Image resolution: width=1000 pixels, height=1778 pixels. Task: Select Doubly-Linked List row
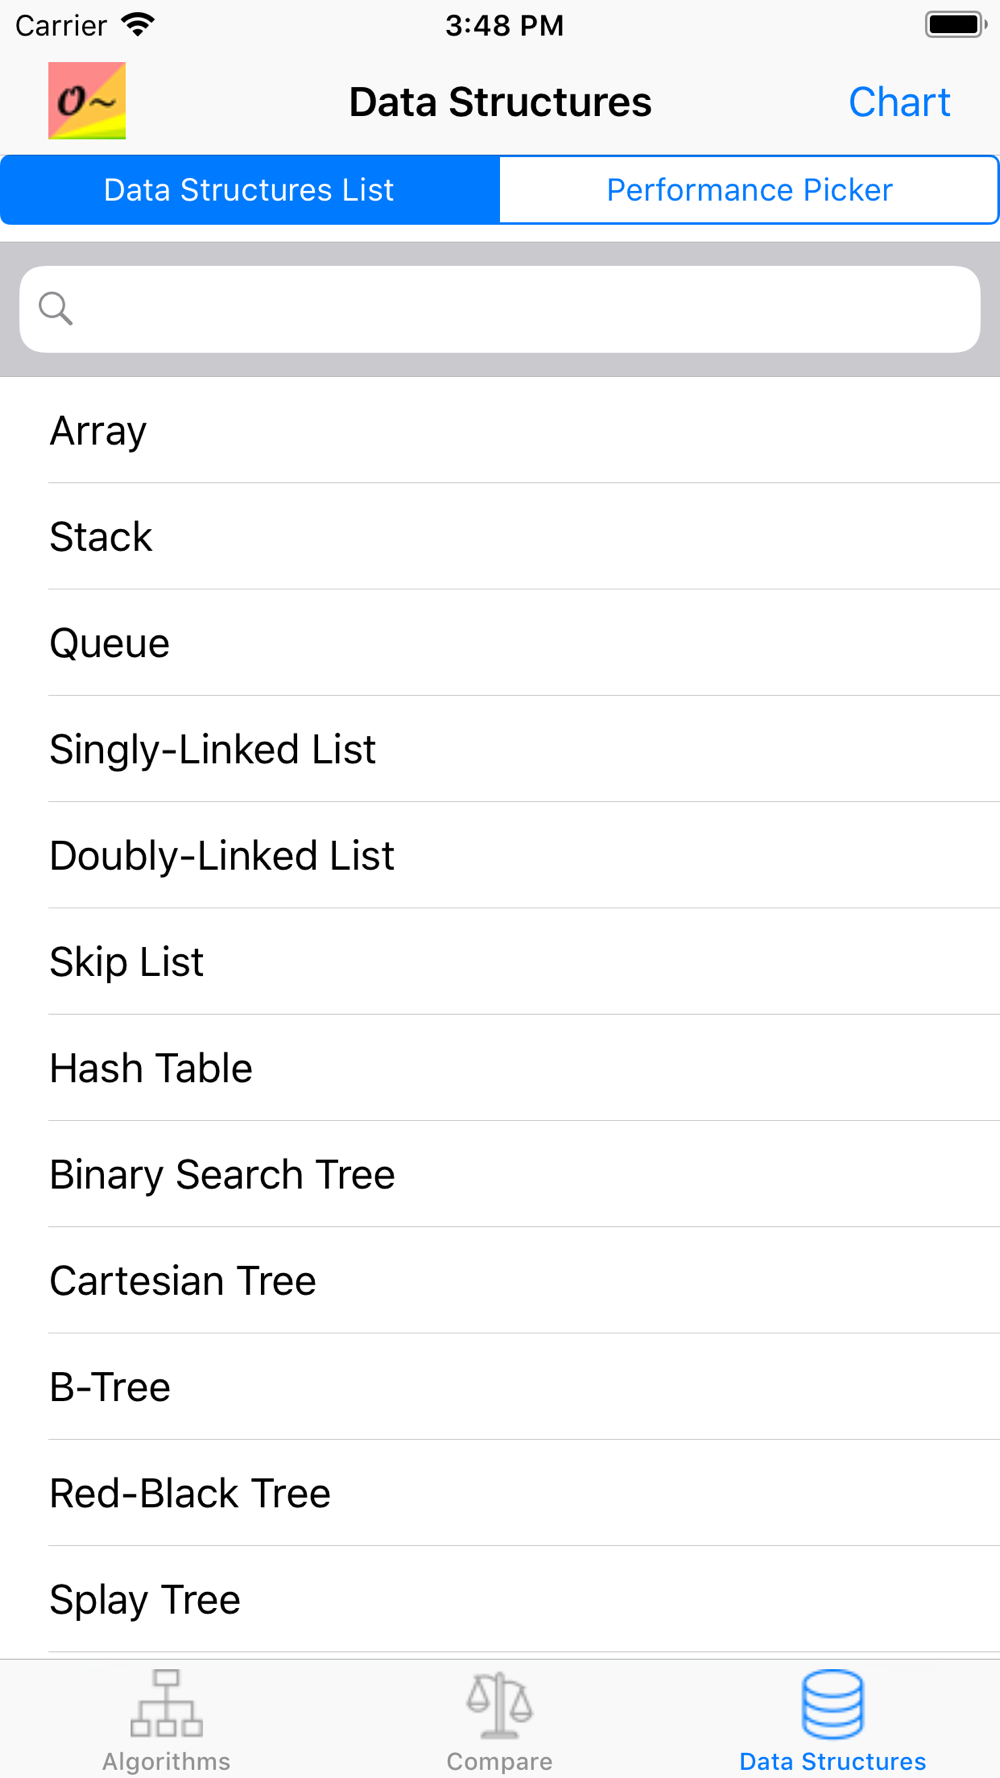[x=500, y=856]
